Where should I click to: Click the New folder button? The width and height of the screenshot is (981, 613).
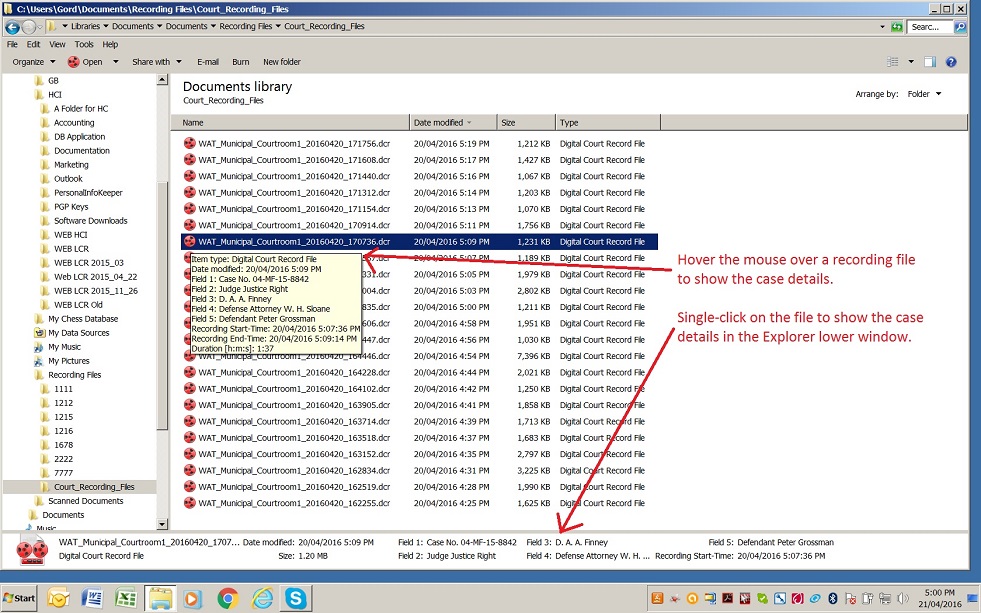coord(282,62)
